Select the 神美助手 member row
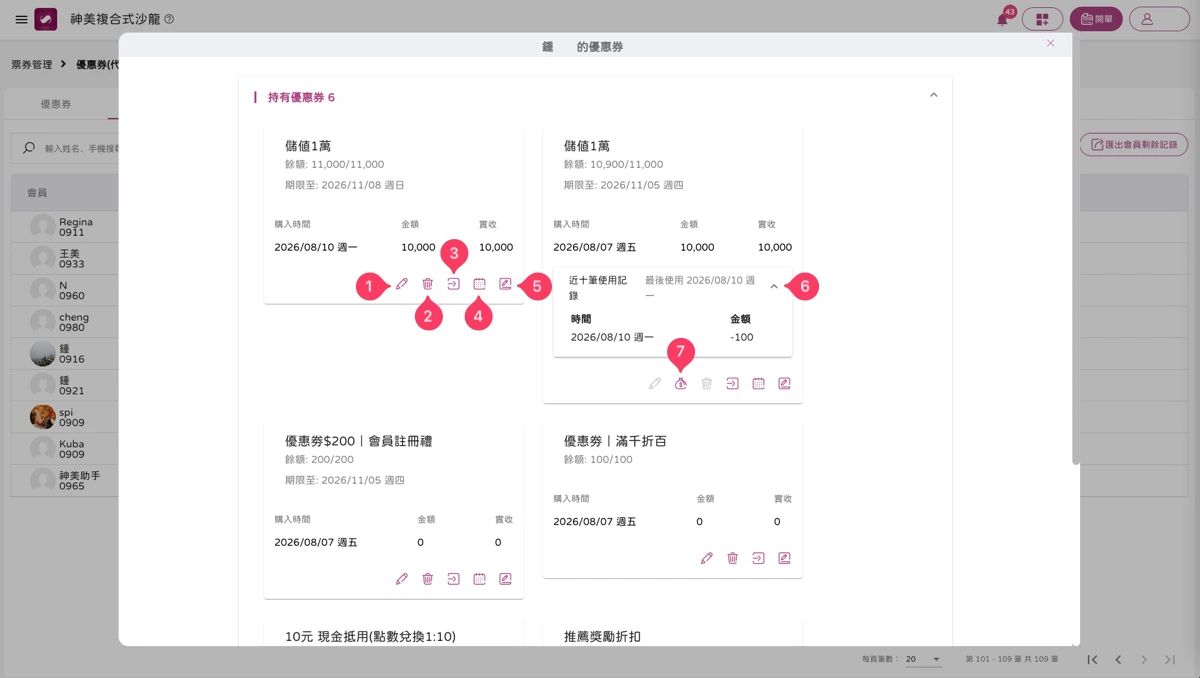Screen dimensions: 1200x678 (65, 481)
